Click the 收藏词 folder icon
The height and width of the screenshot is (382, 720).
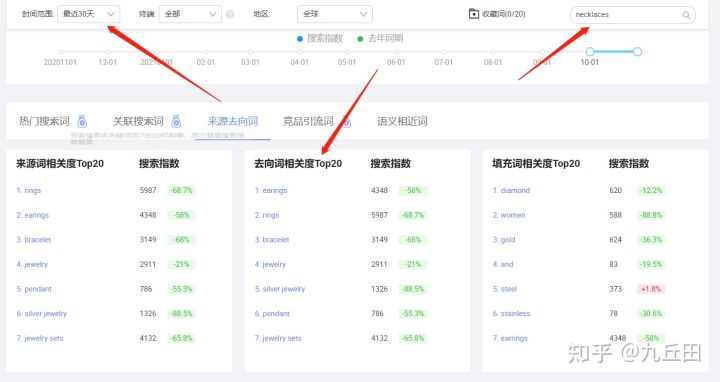coord(473,14)
